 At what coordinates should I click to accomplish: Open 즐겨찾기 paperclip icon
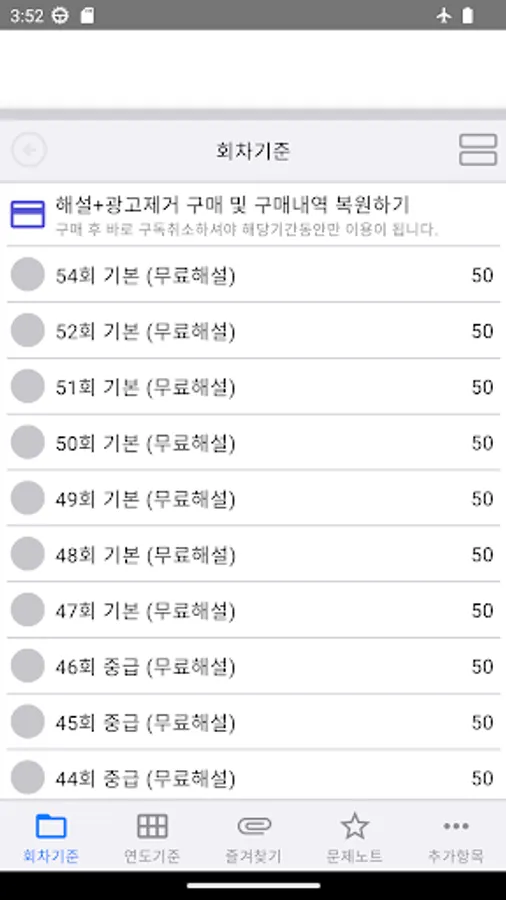point(254,827)
